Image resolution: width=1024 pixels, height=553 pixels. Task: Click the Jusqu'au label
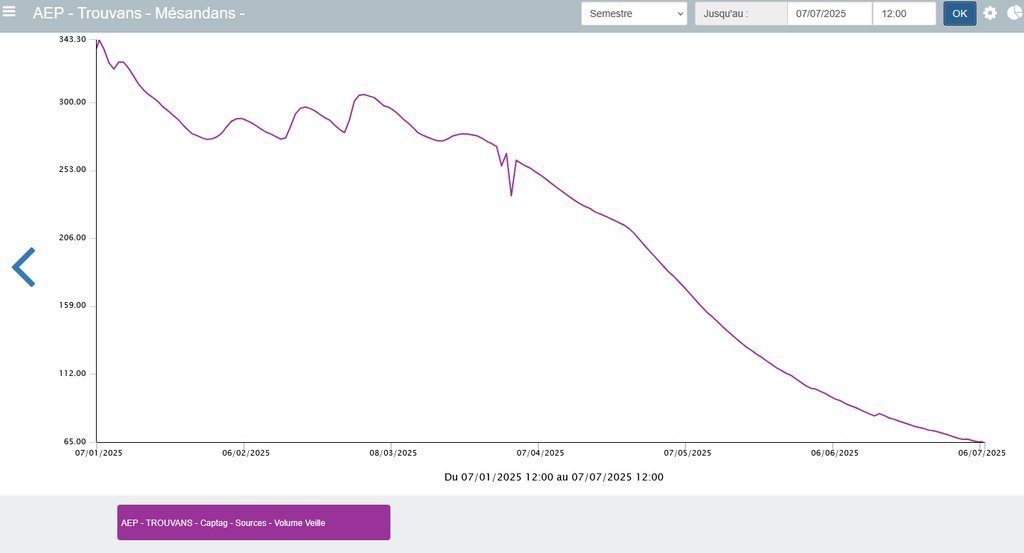(x=741, y=14)
